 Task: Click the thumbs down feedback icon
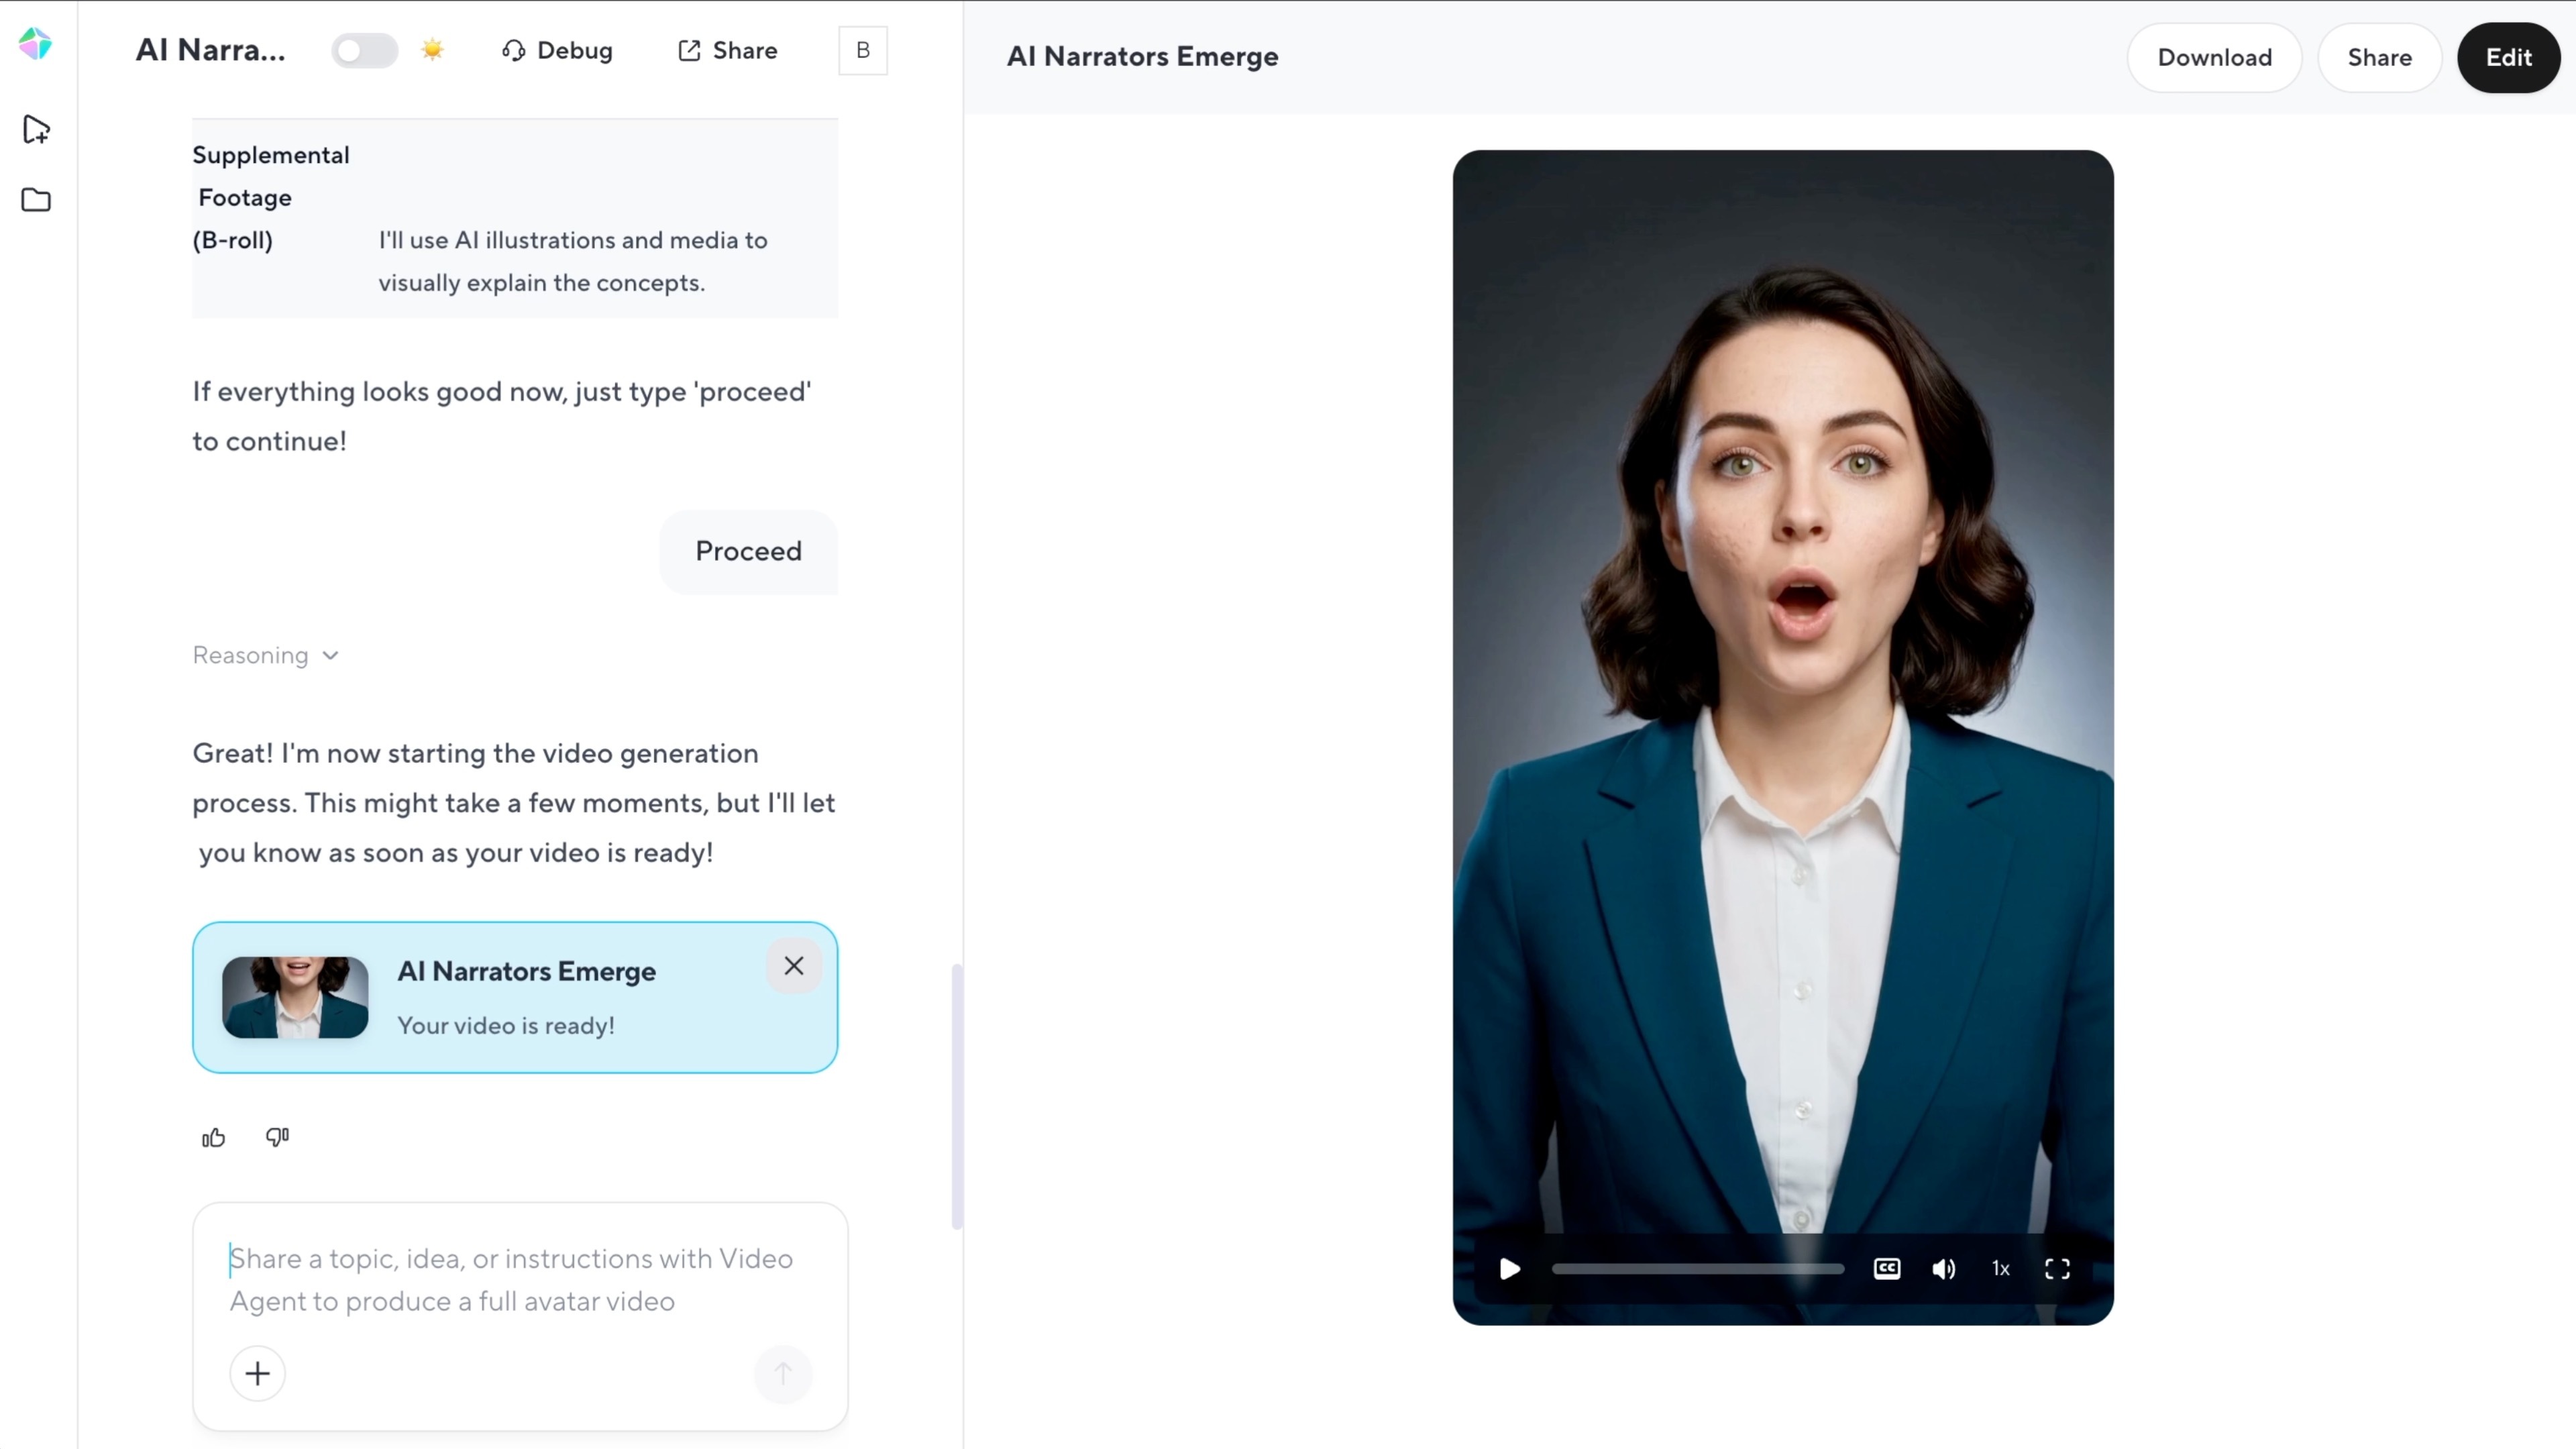click(277, 1137)
